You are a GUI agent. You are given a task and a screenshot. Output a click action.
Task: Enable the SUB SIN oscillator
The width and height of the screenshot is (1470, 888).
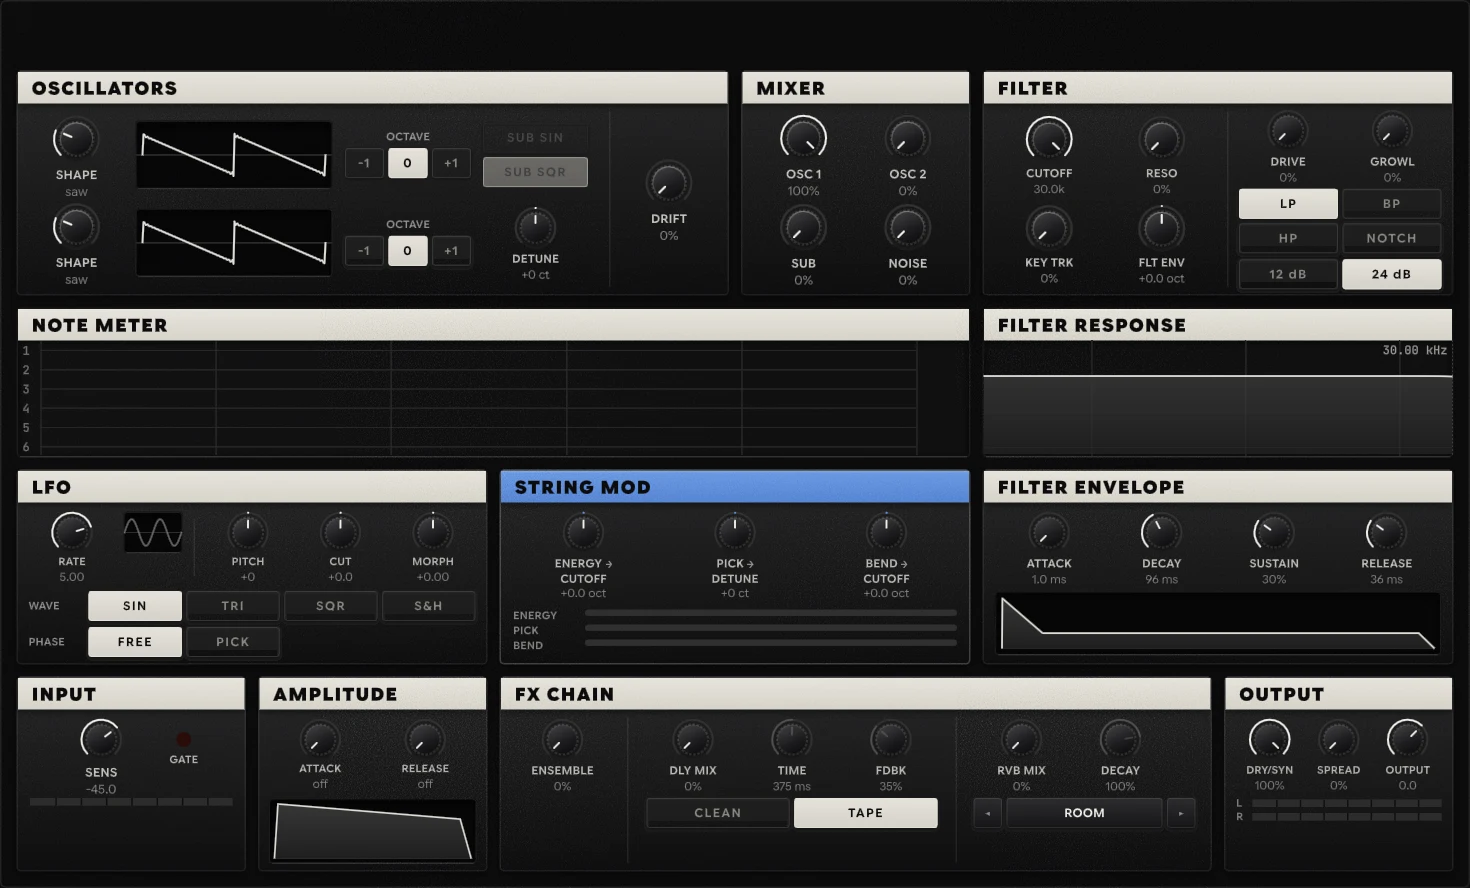tap(535, 138)
